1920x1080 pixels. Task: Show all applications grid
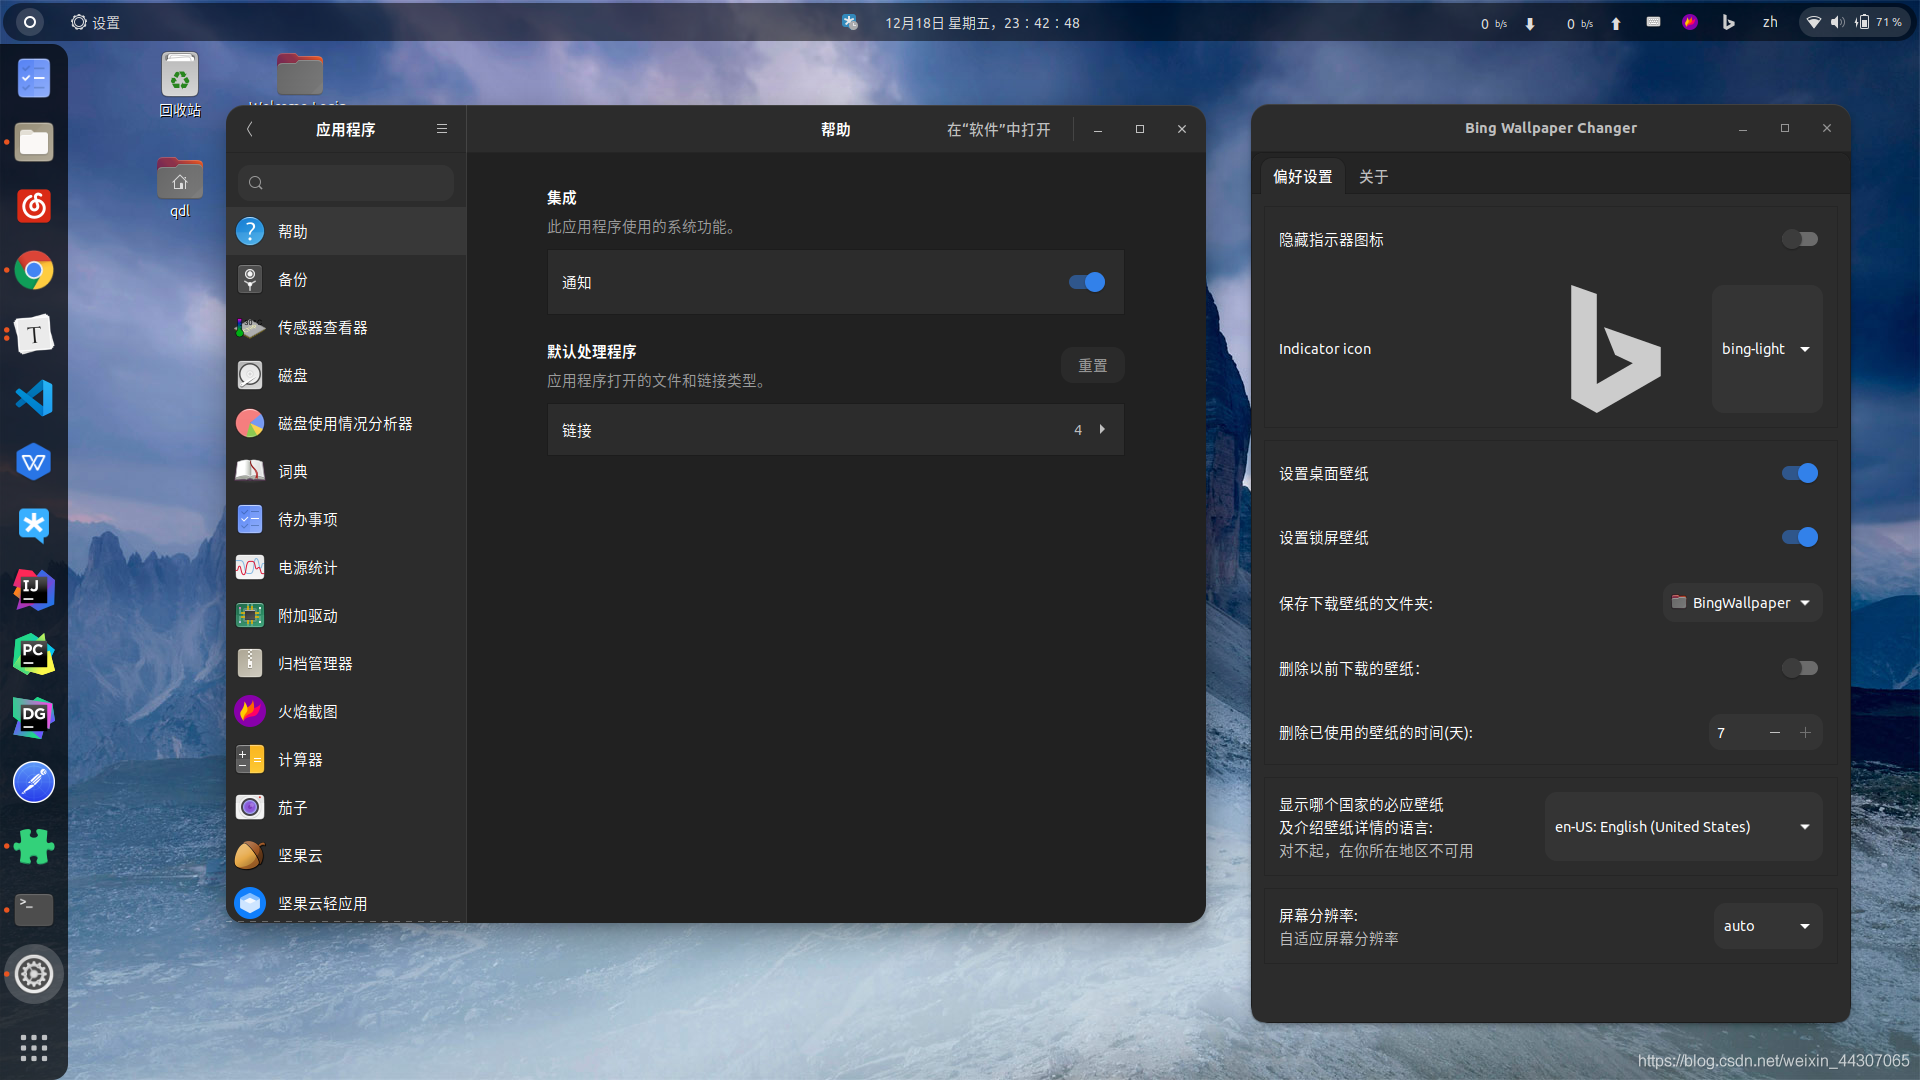tap(34, 1047)
